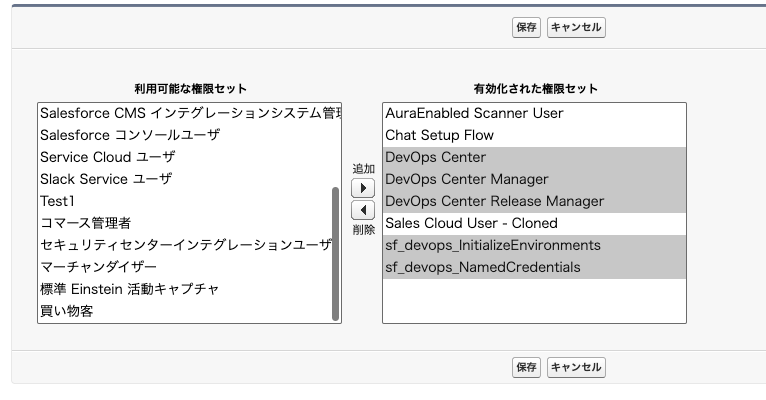766x400 pixels.
Task: Select Sales Cloud User - Cloned
Action: [471, 223]
